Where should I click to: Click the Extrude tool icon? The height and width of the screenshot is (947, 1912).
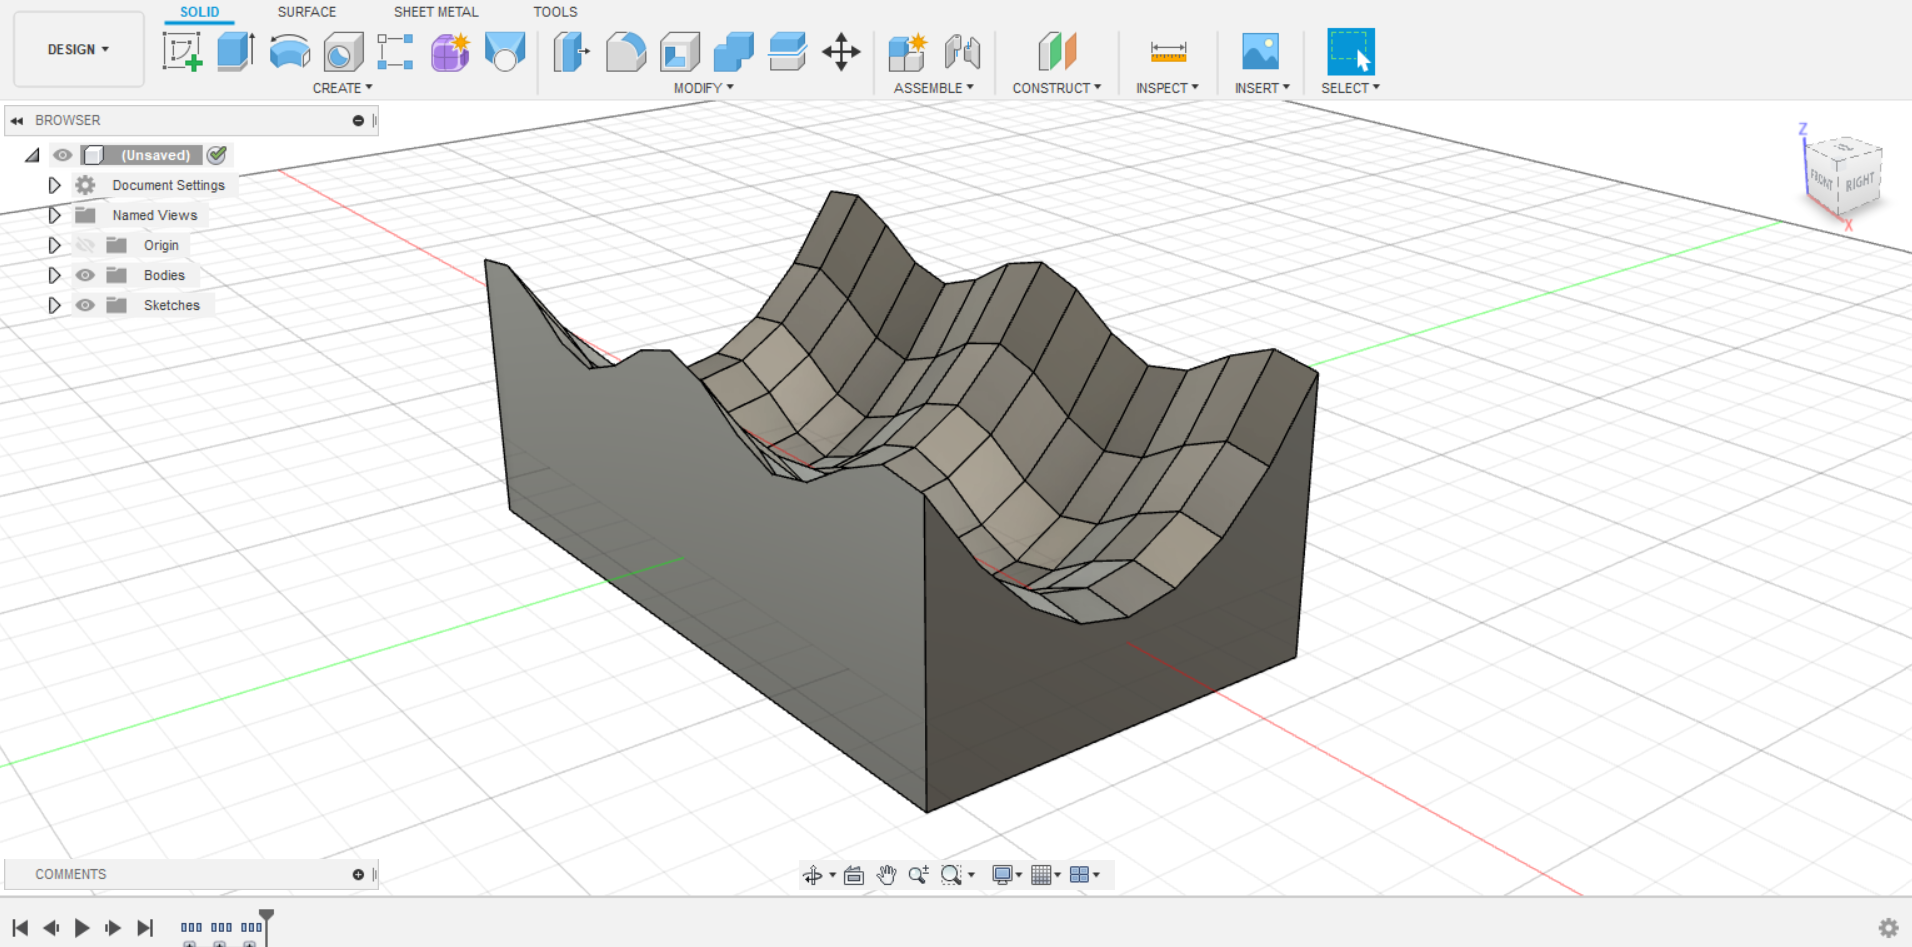pyautogui.click(x=236, y=51)
